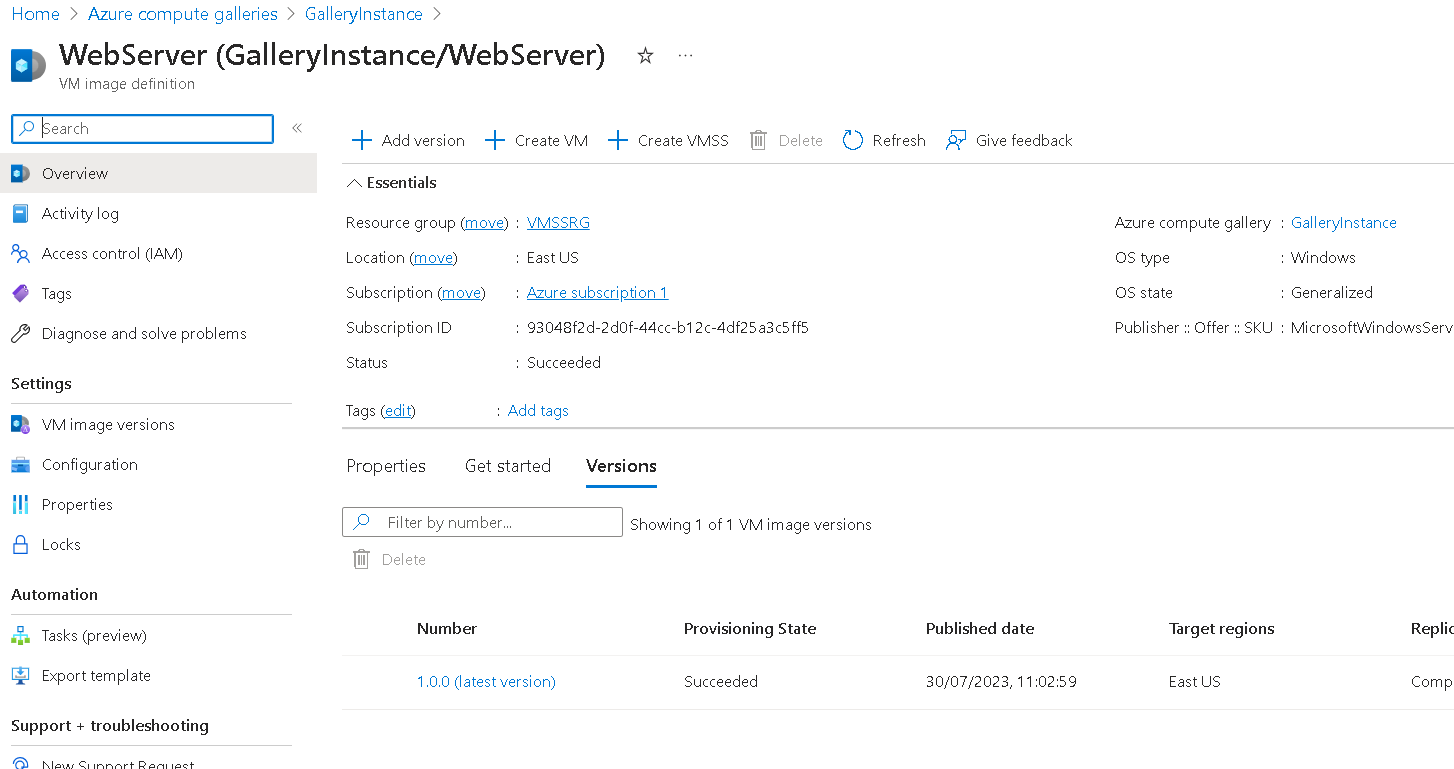Click the Diagnose wrench icon
Screen dimensions: 1454x769
click(20, 333)
